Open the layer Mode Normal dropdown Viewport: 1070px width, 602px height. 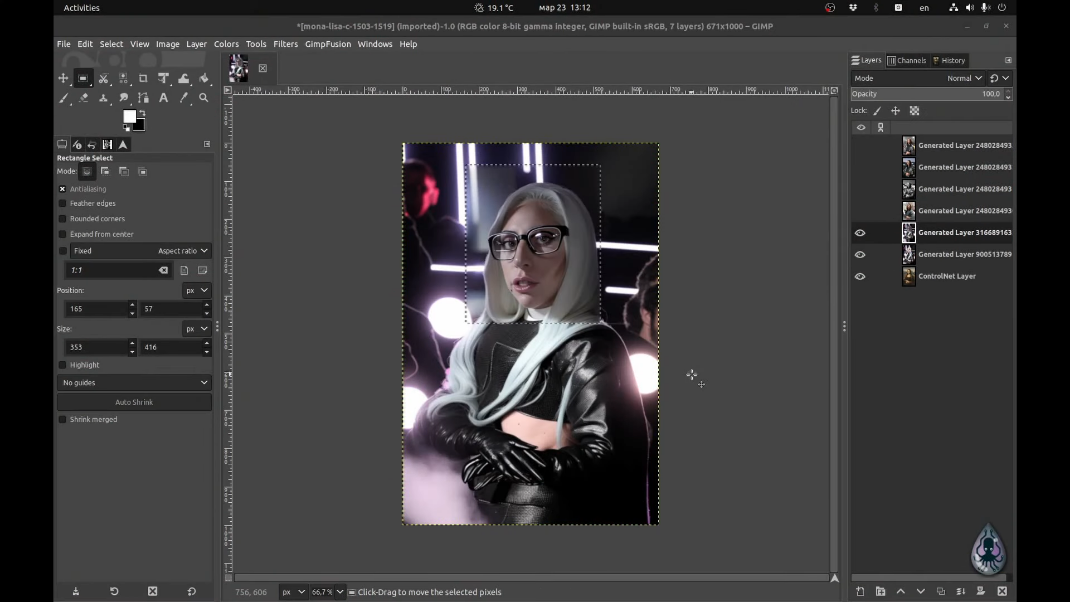point(964,78)
